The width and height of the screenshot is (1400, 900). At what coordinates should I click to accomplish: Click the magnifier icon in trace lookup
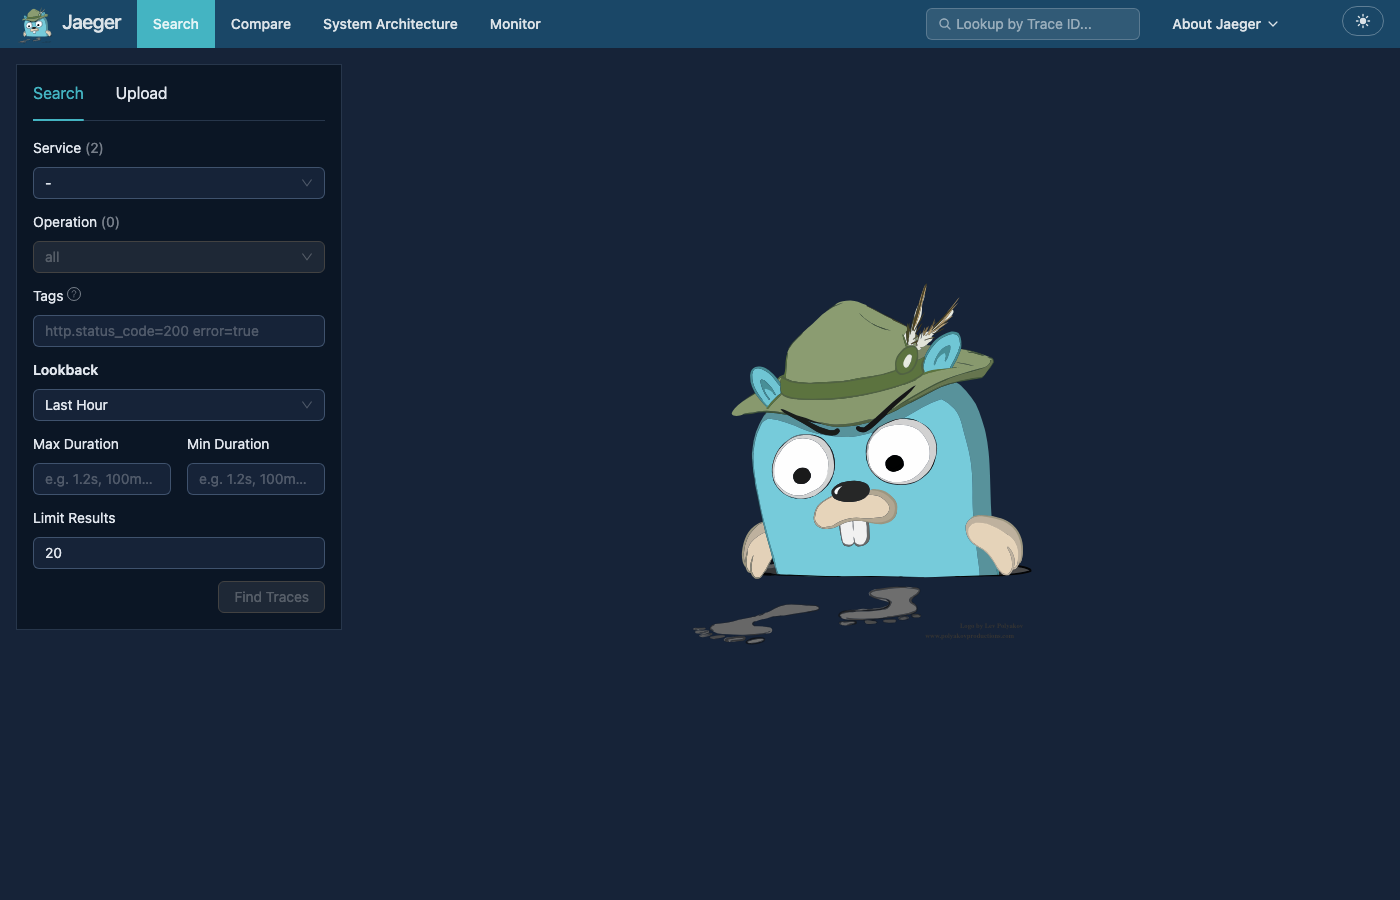pos(944,24)
